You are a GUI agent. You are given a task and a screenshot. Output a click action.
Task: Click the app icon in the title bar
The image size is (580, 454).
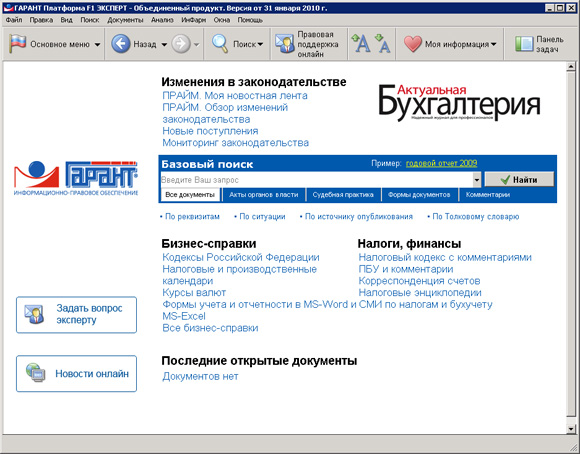(8, 8)
